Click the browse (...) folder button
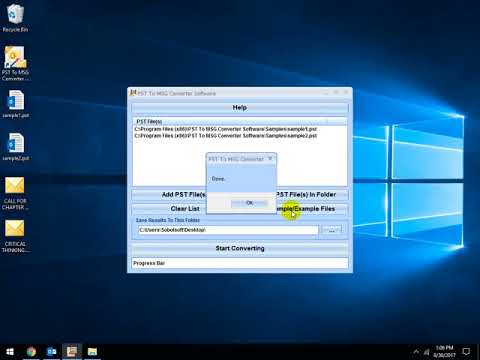Viewport: 480px width, 360px height. [331, 230]
